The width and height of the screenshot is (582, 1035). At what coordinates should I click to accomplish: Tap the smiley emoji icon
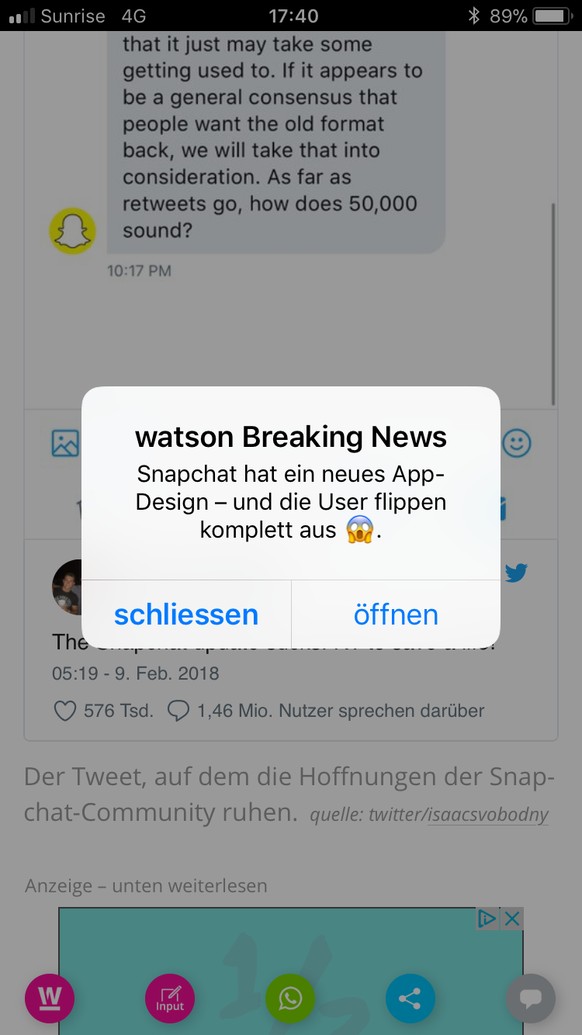[x=516, y=444]
